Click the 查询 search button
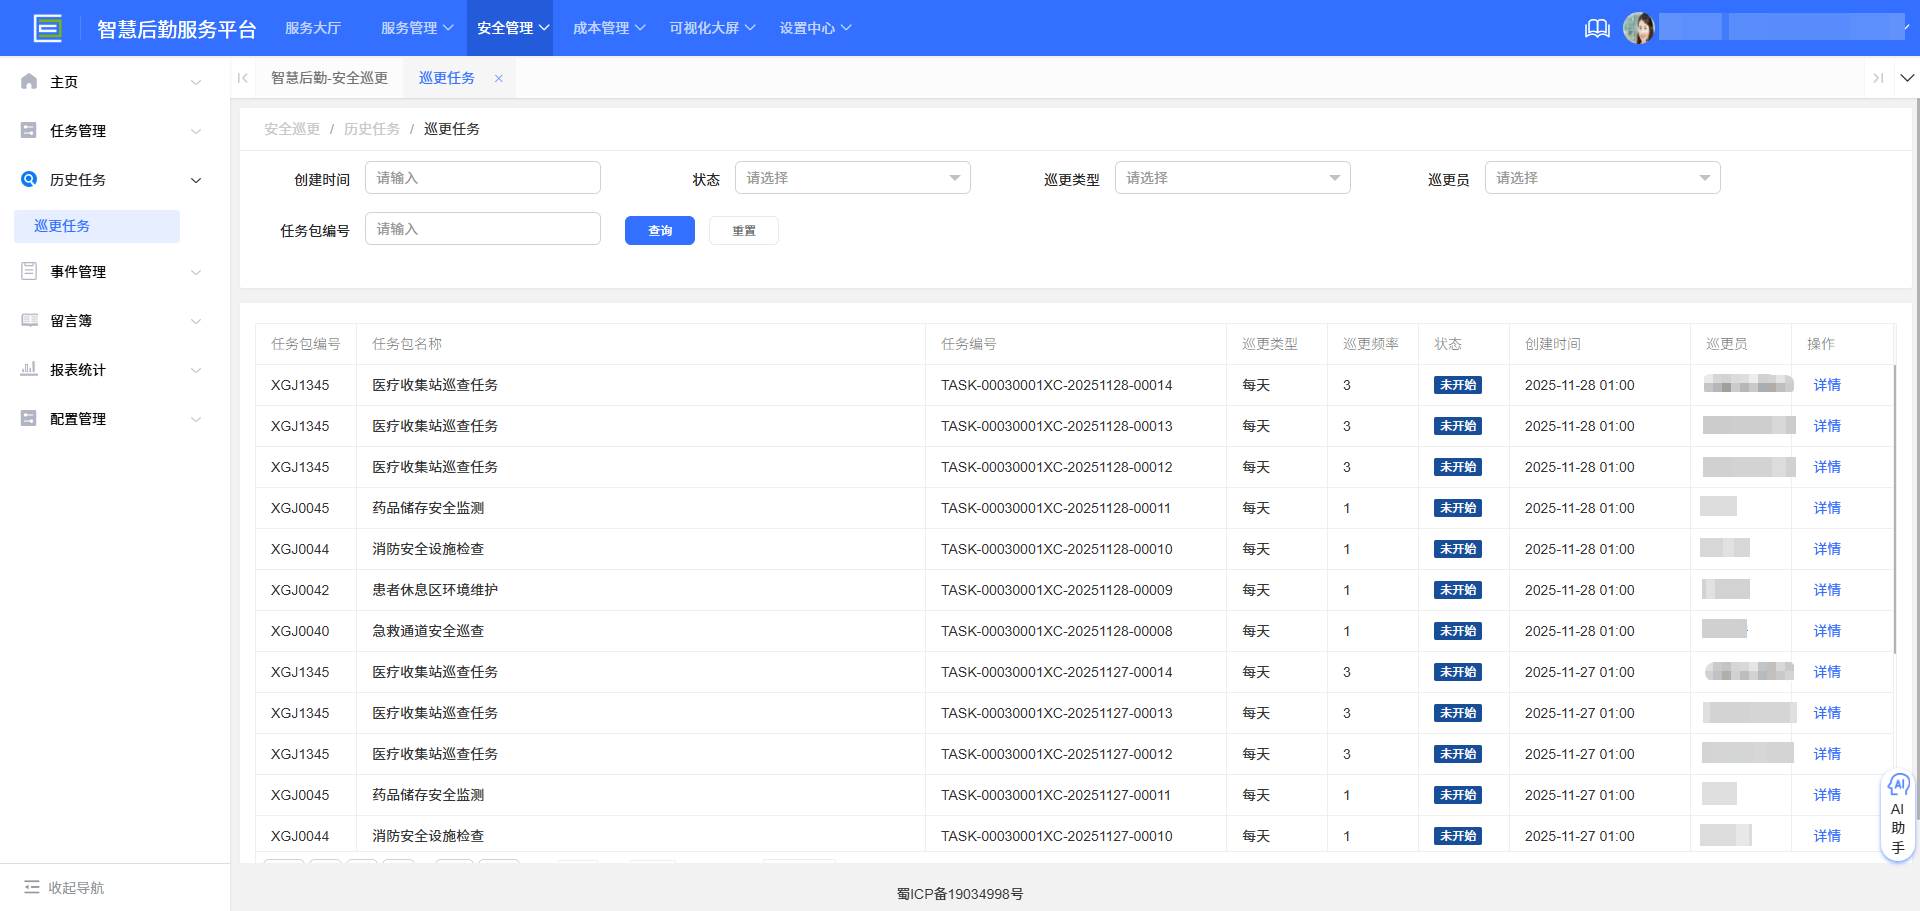The height and width of the screenshot is (911, 1920). click(659, 230)
